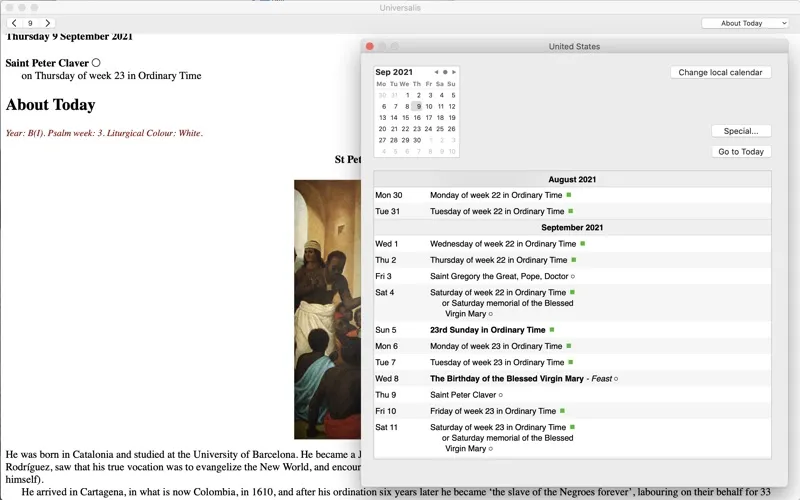Screen dimensions: 800x500
Task: Click Change local calendar button
Action: coord(720,72)
